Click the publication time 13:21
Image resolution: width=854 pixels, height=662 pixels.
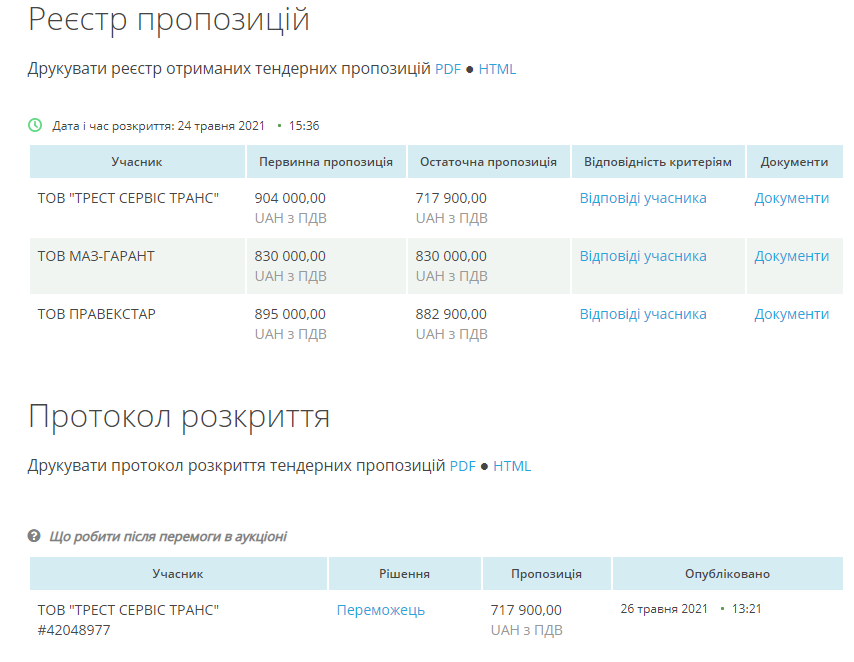pos(747,609)
